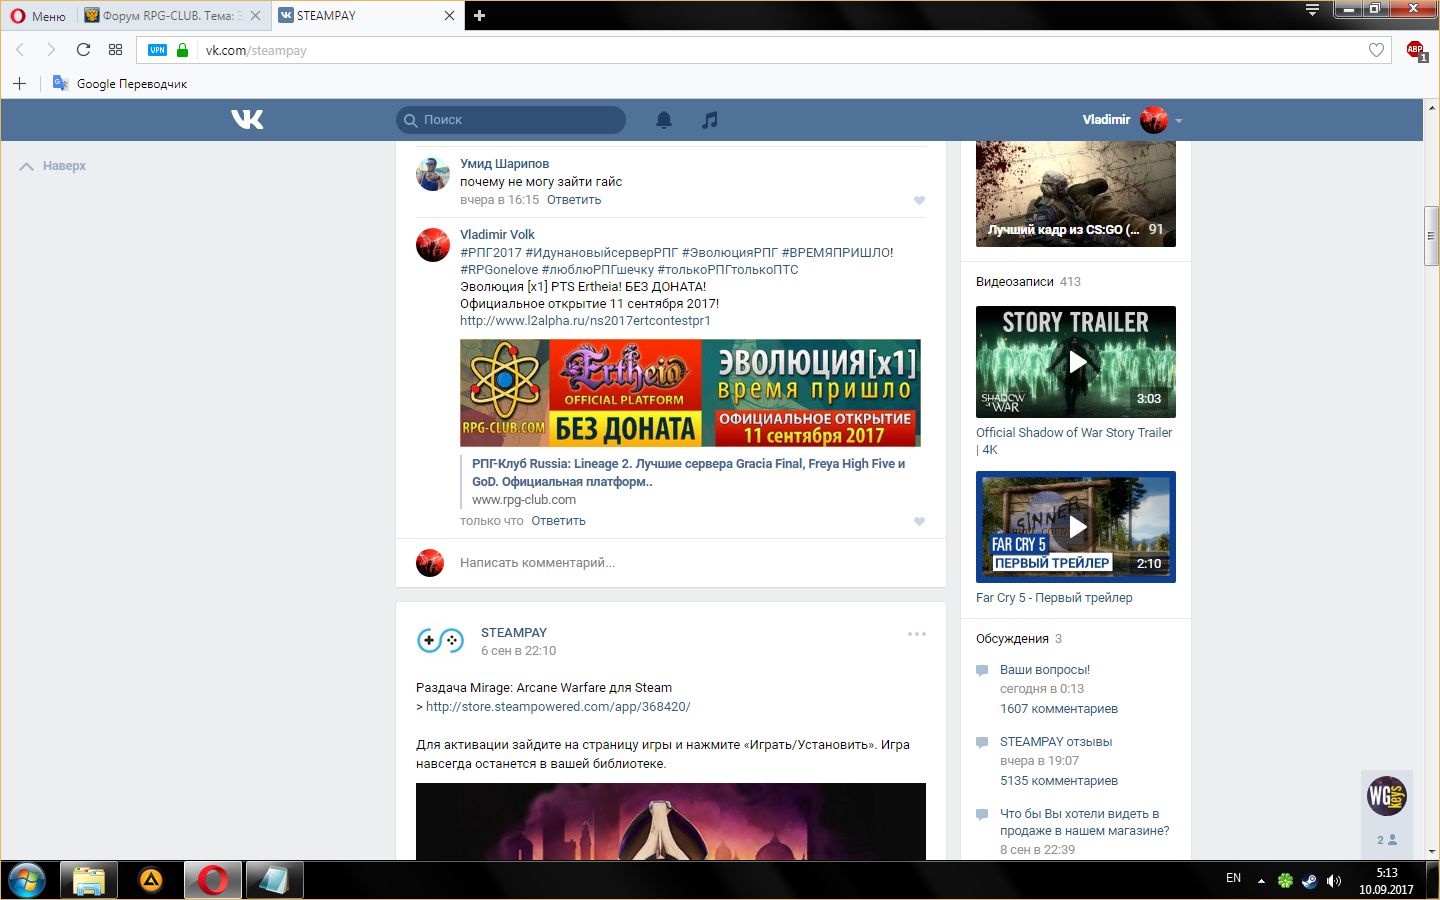Open the Лучший кадр из CS:GO album
Viewport: 1440px width, 900px height.
1076,194
